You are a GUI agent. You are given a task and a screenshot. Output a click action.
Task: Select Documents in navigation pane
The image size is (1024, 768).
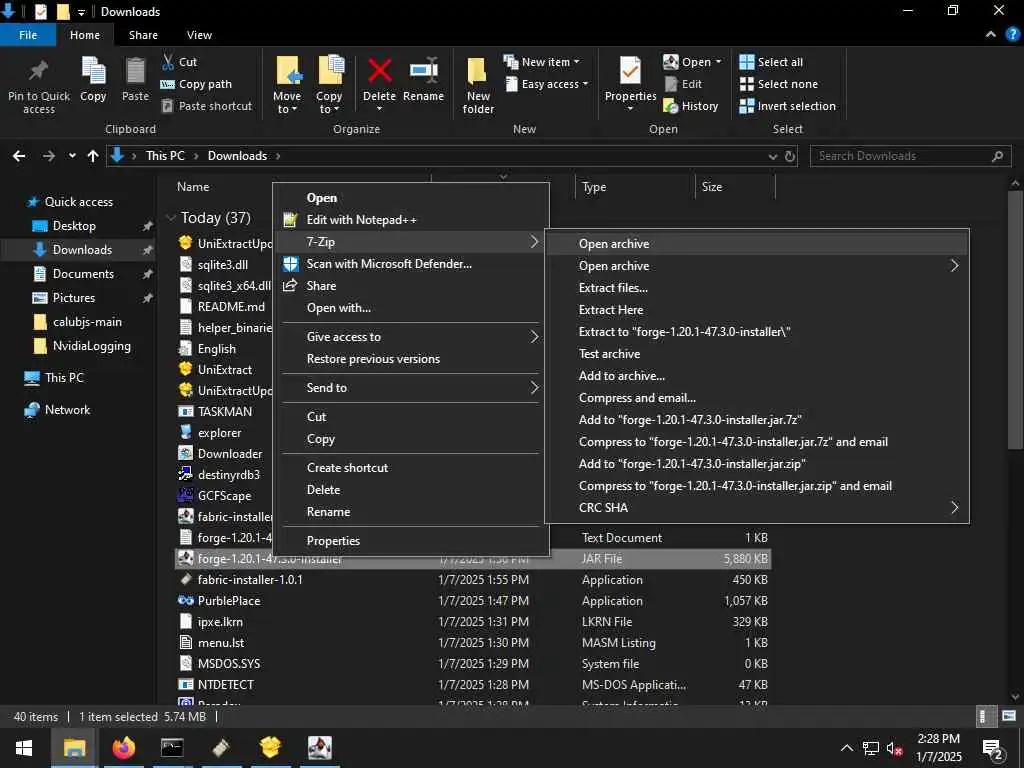(x=83, y=274)
